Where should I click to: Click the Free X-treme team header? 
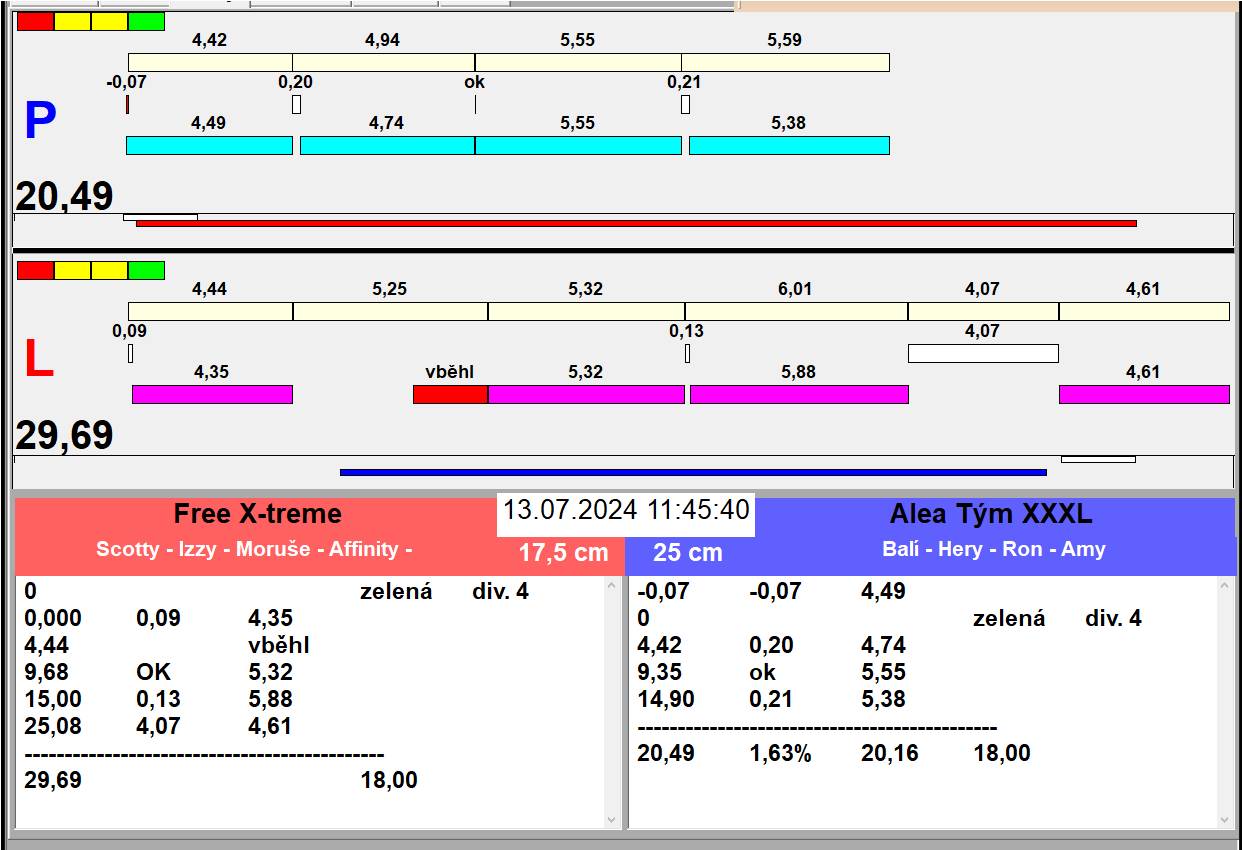(x=258, y=514)
